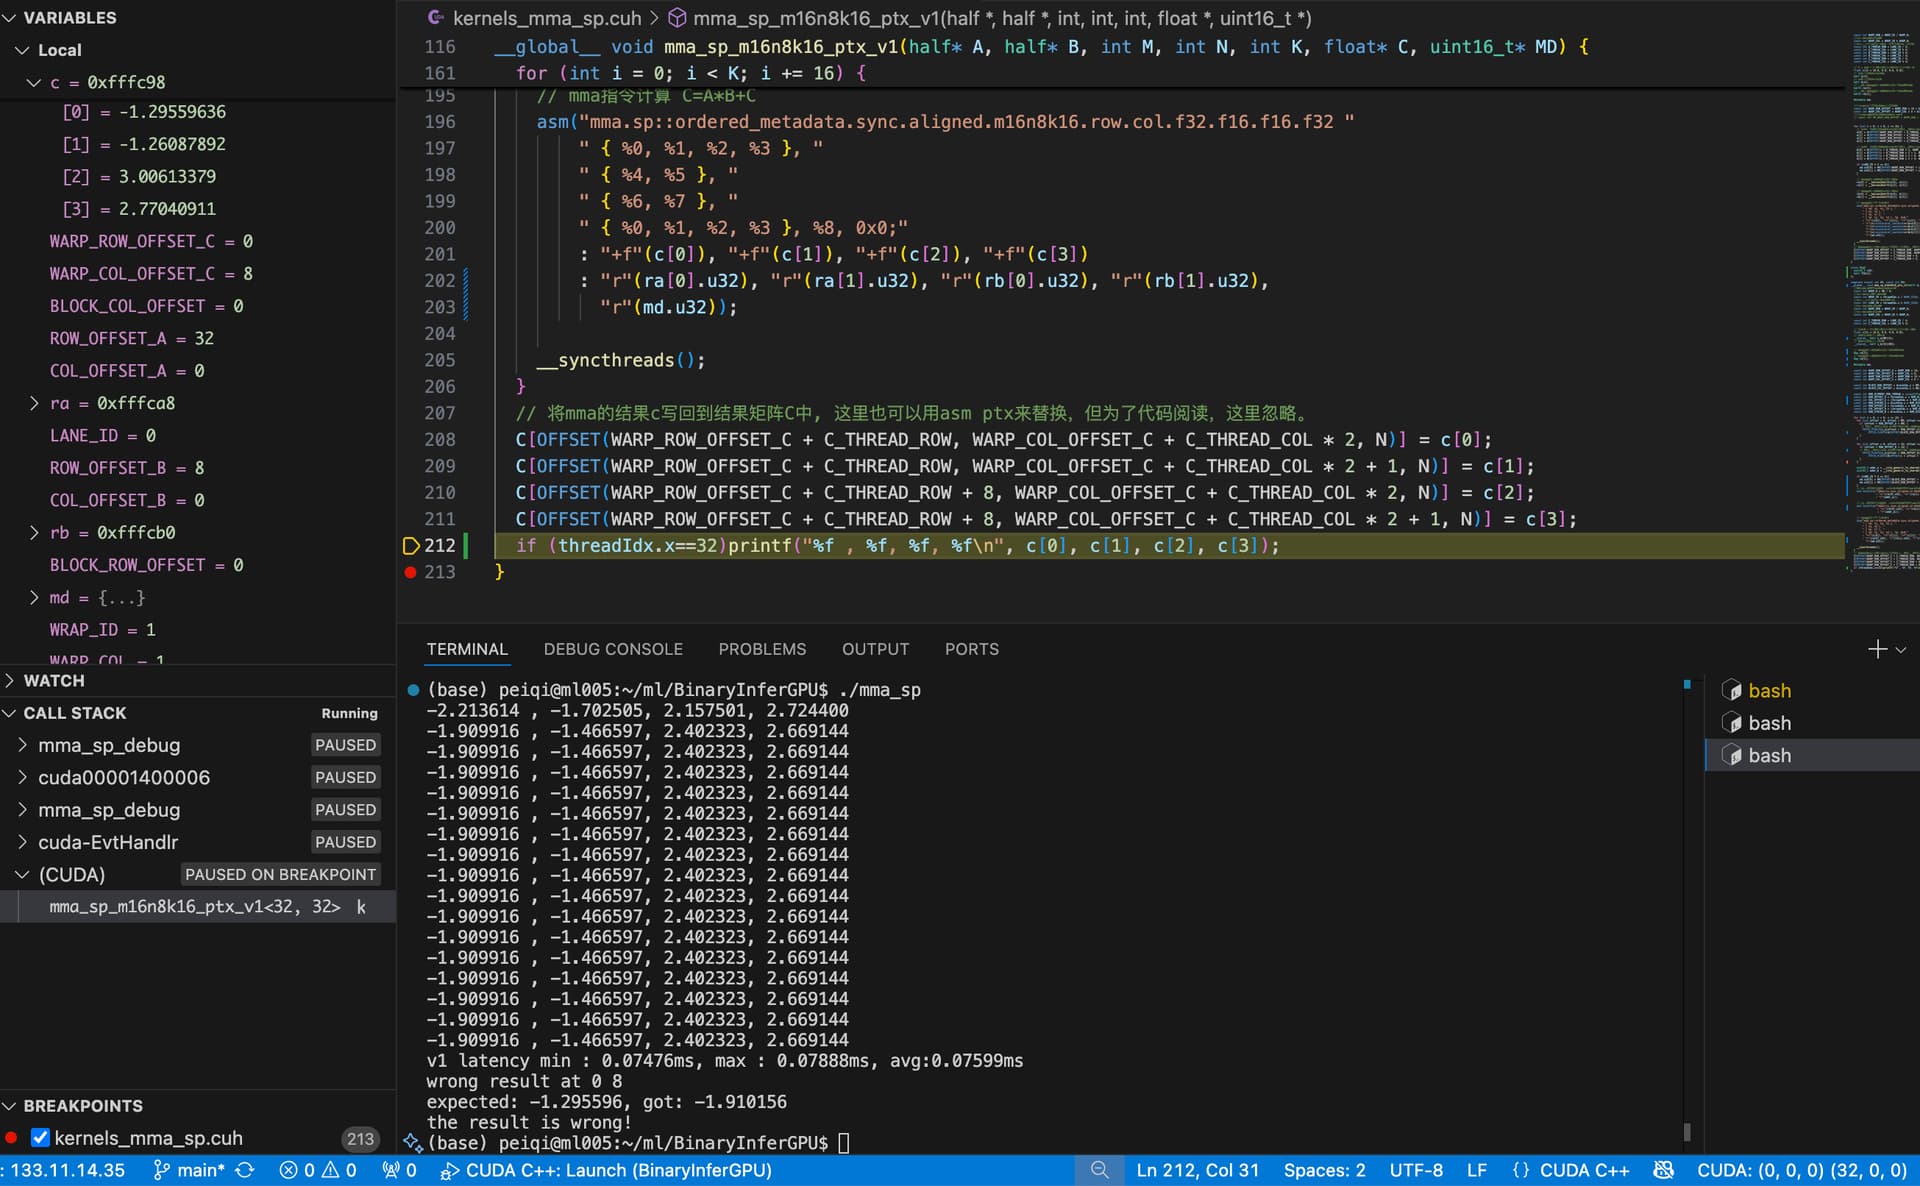Collapse the c array variable
The height and width of the screenshot is (1186, 1920).
pos(34,82)
